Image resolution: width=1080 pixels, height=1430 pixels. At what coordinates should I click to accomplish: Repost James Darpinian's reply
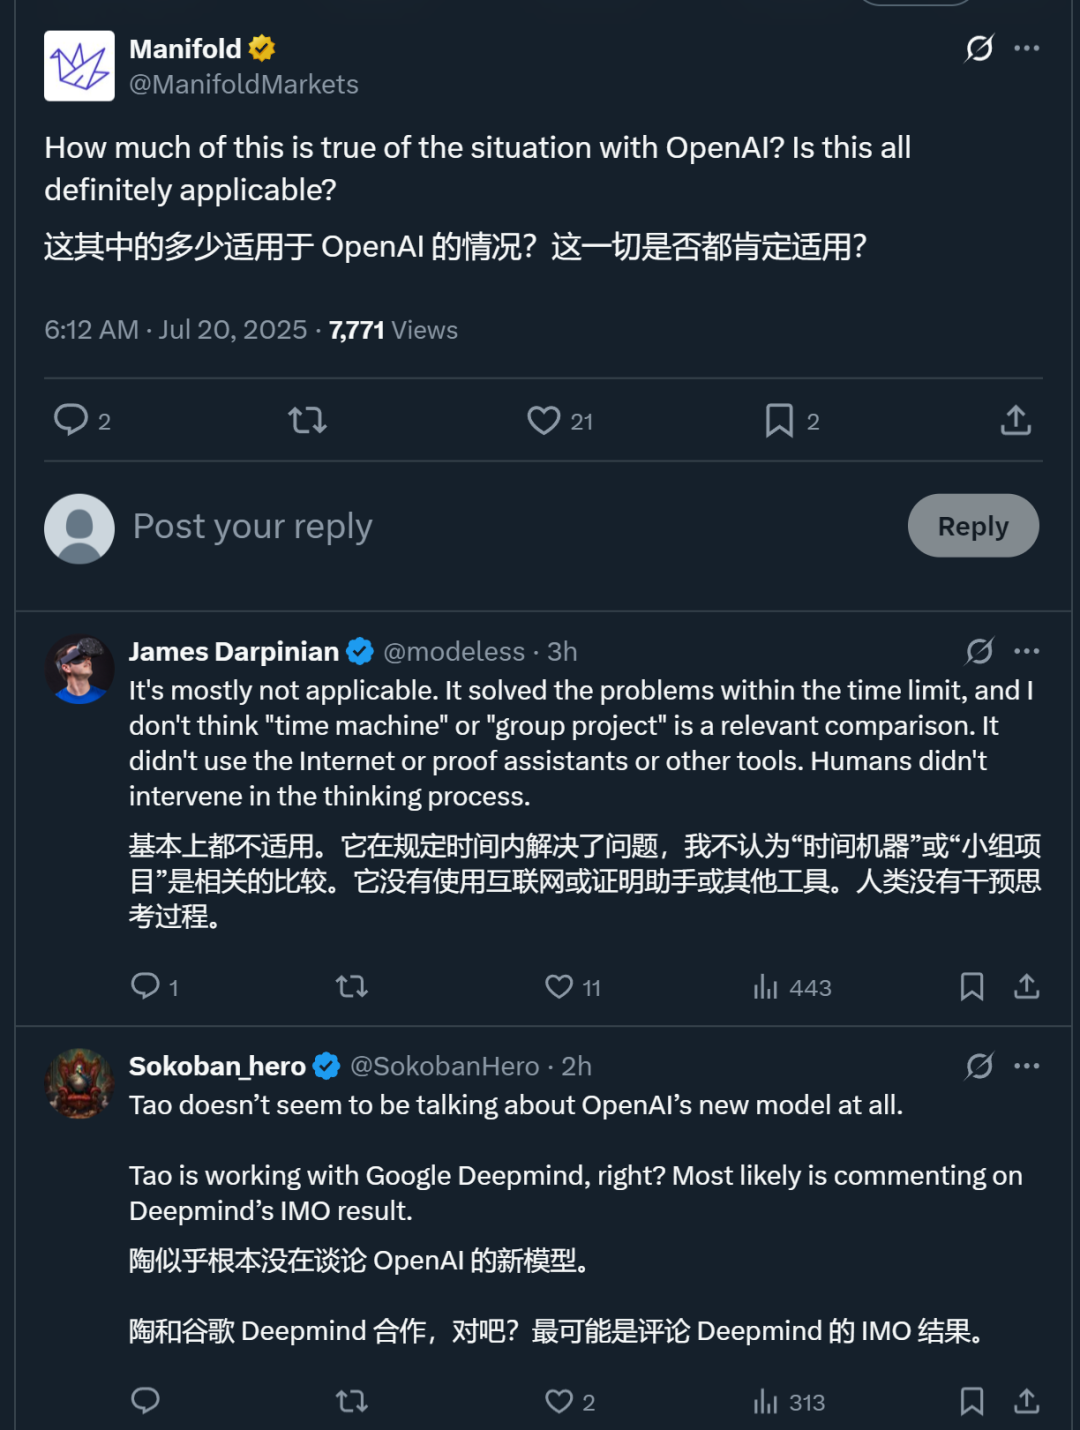pos(352,987)
